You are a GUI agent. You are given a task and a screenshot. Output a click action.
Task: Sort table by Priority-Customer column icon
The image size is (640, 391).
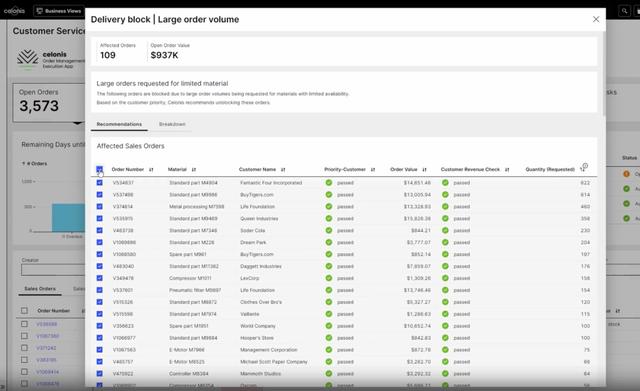click(373, 169)
